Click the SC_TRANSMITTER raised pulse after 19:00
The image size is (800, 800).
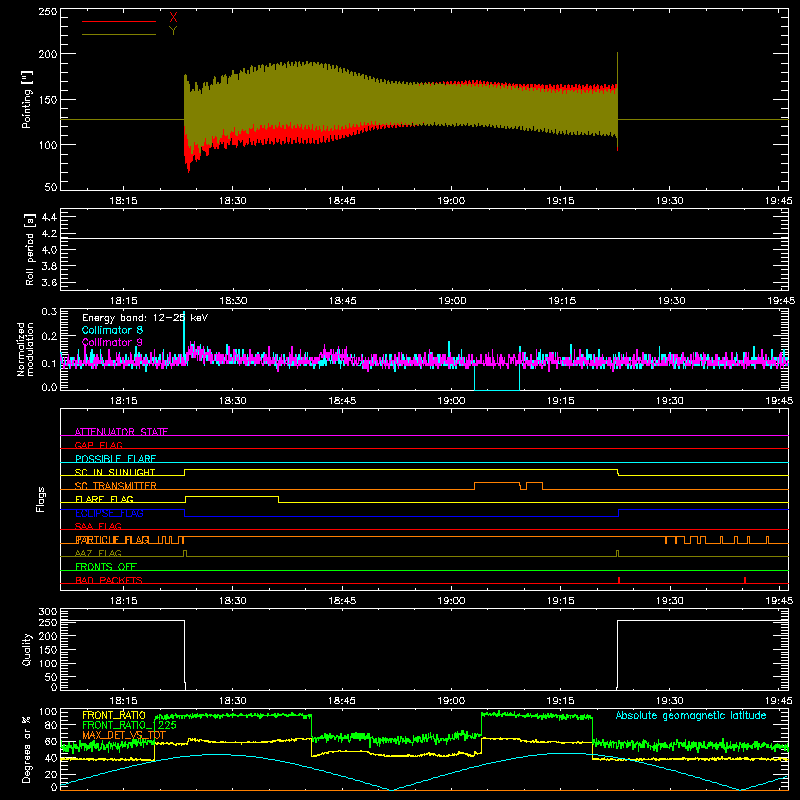[x=497, y=483]
